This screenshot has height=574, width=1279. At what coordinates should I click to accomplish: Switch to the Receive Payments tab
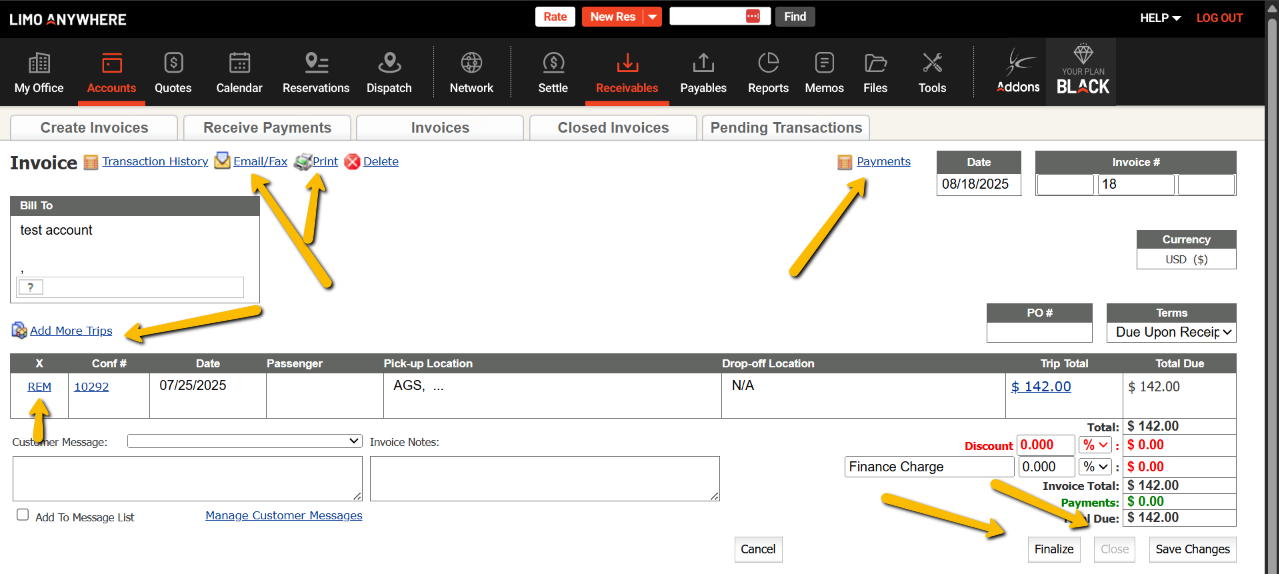pyautogui.click(x=267, y=128)
